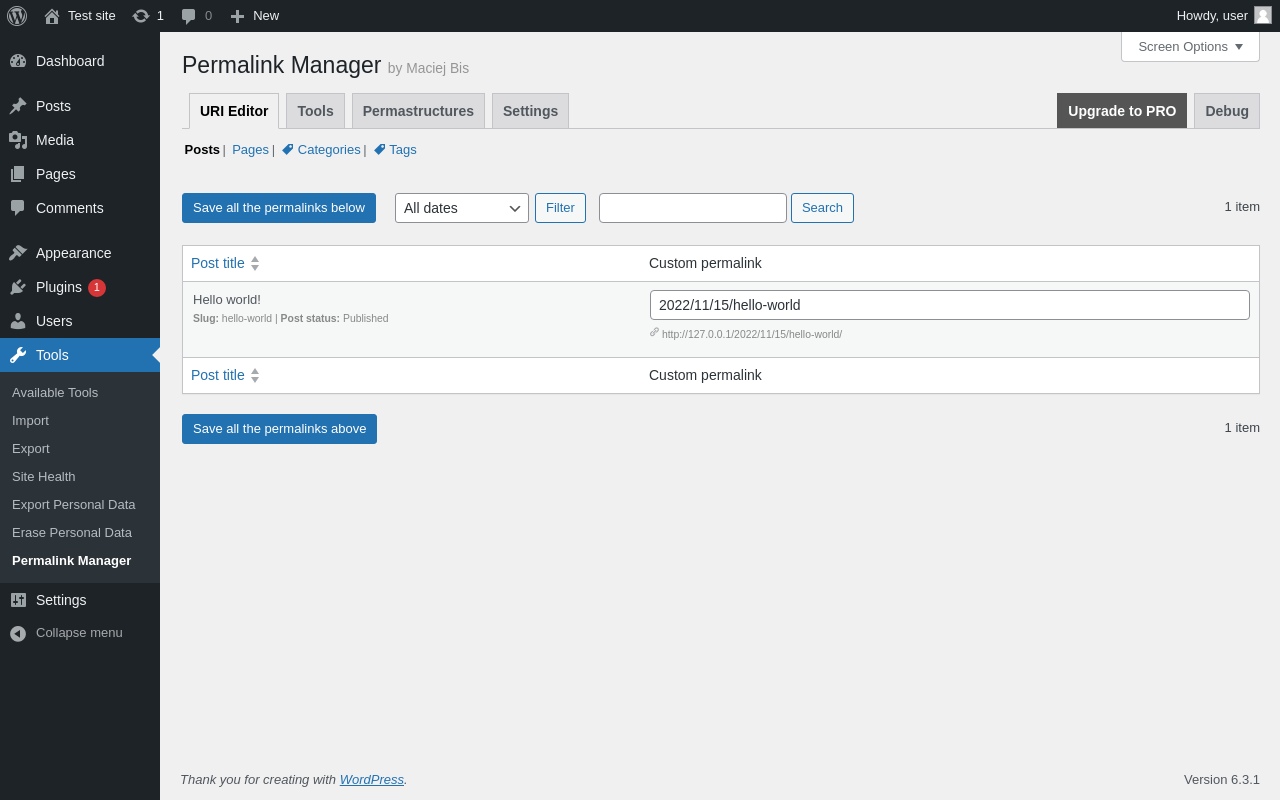Sort by Post title in table header
Viewport: 1280px width, 800px height.
(218, 263)
